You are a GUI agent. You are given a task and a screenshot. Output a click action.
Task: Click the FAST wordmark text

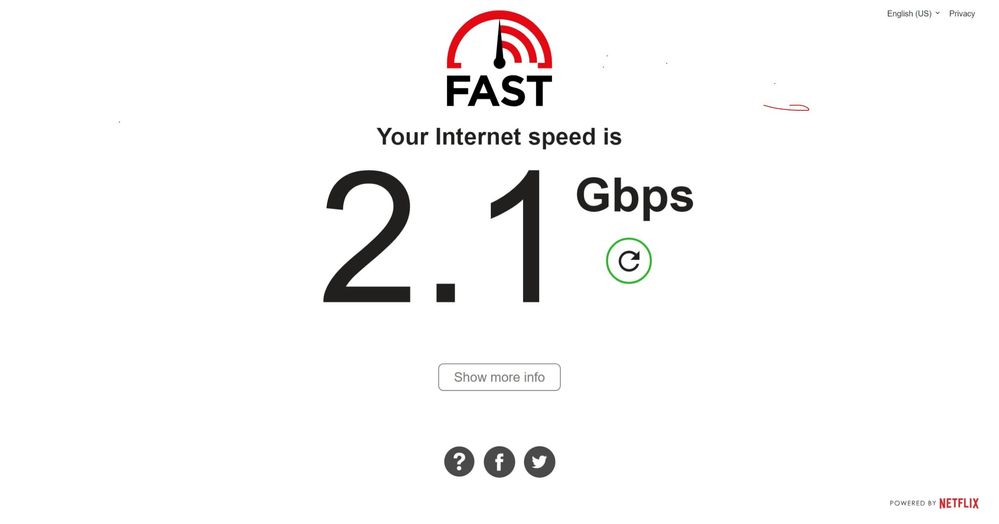(x=499, y=91)
